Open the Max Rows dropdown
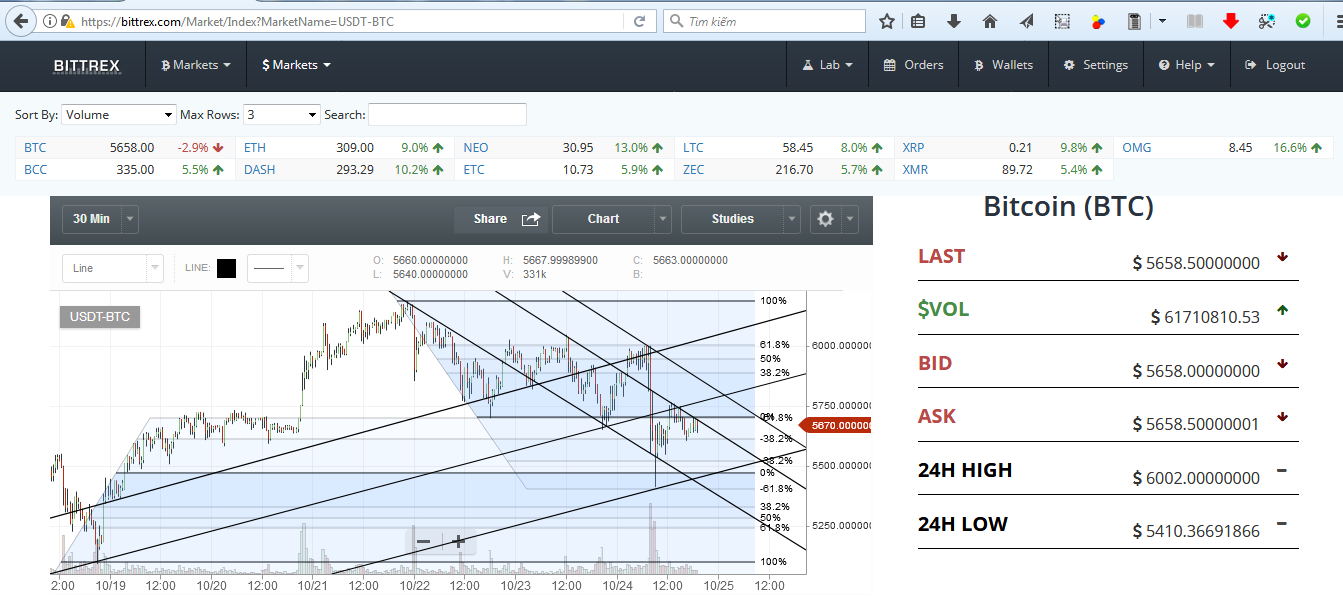Image resolution: width=1343 pixels, height=608 pixels. pos(281,115)
